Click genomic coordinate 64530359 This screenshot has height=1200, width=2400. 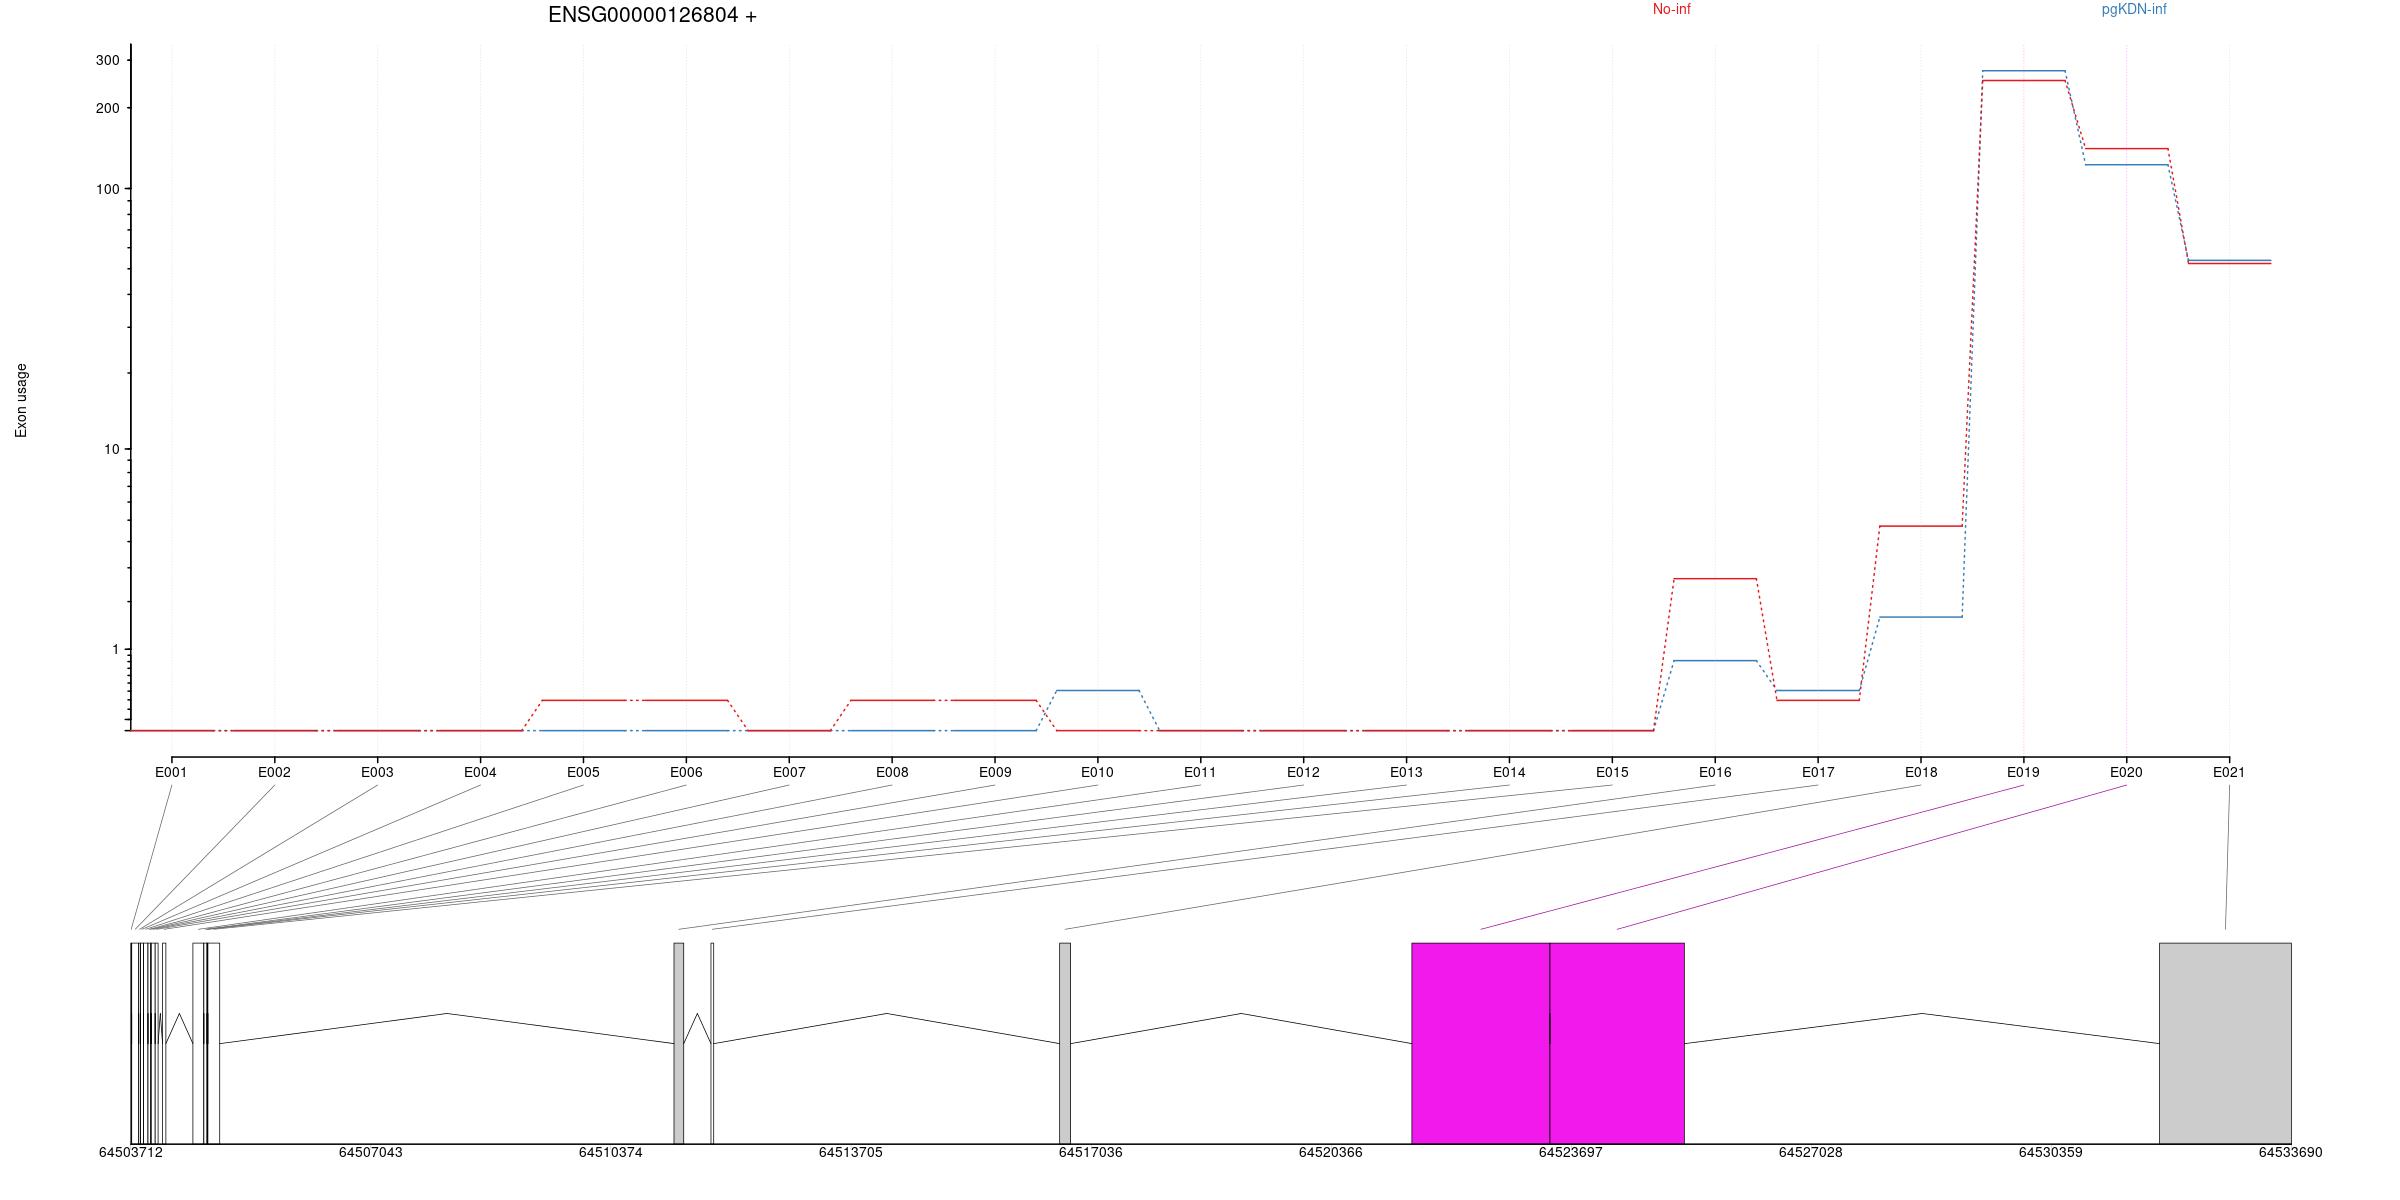(x=2051, y=1152)
